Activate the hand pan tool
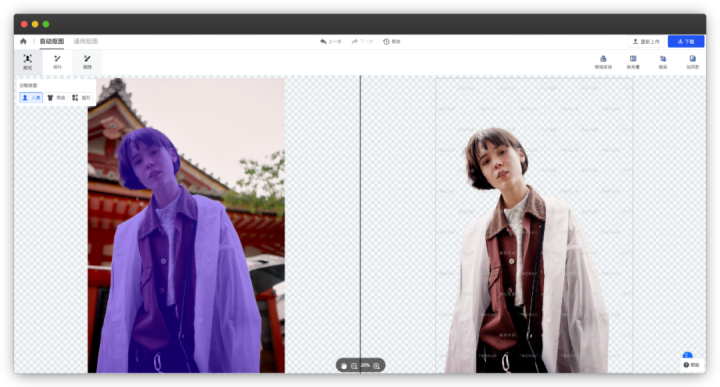The width and height of the screenshot is (720, 387). pos(343,366)
